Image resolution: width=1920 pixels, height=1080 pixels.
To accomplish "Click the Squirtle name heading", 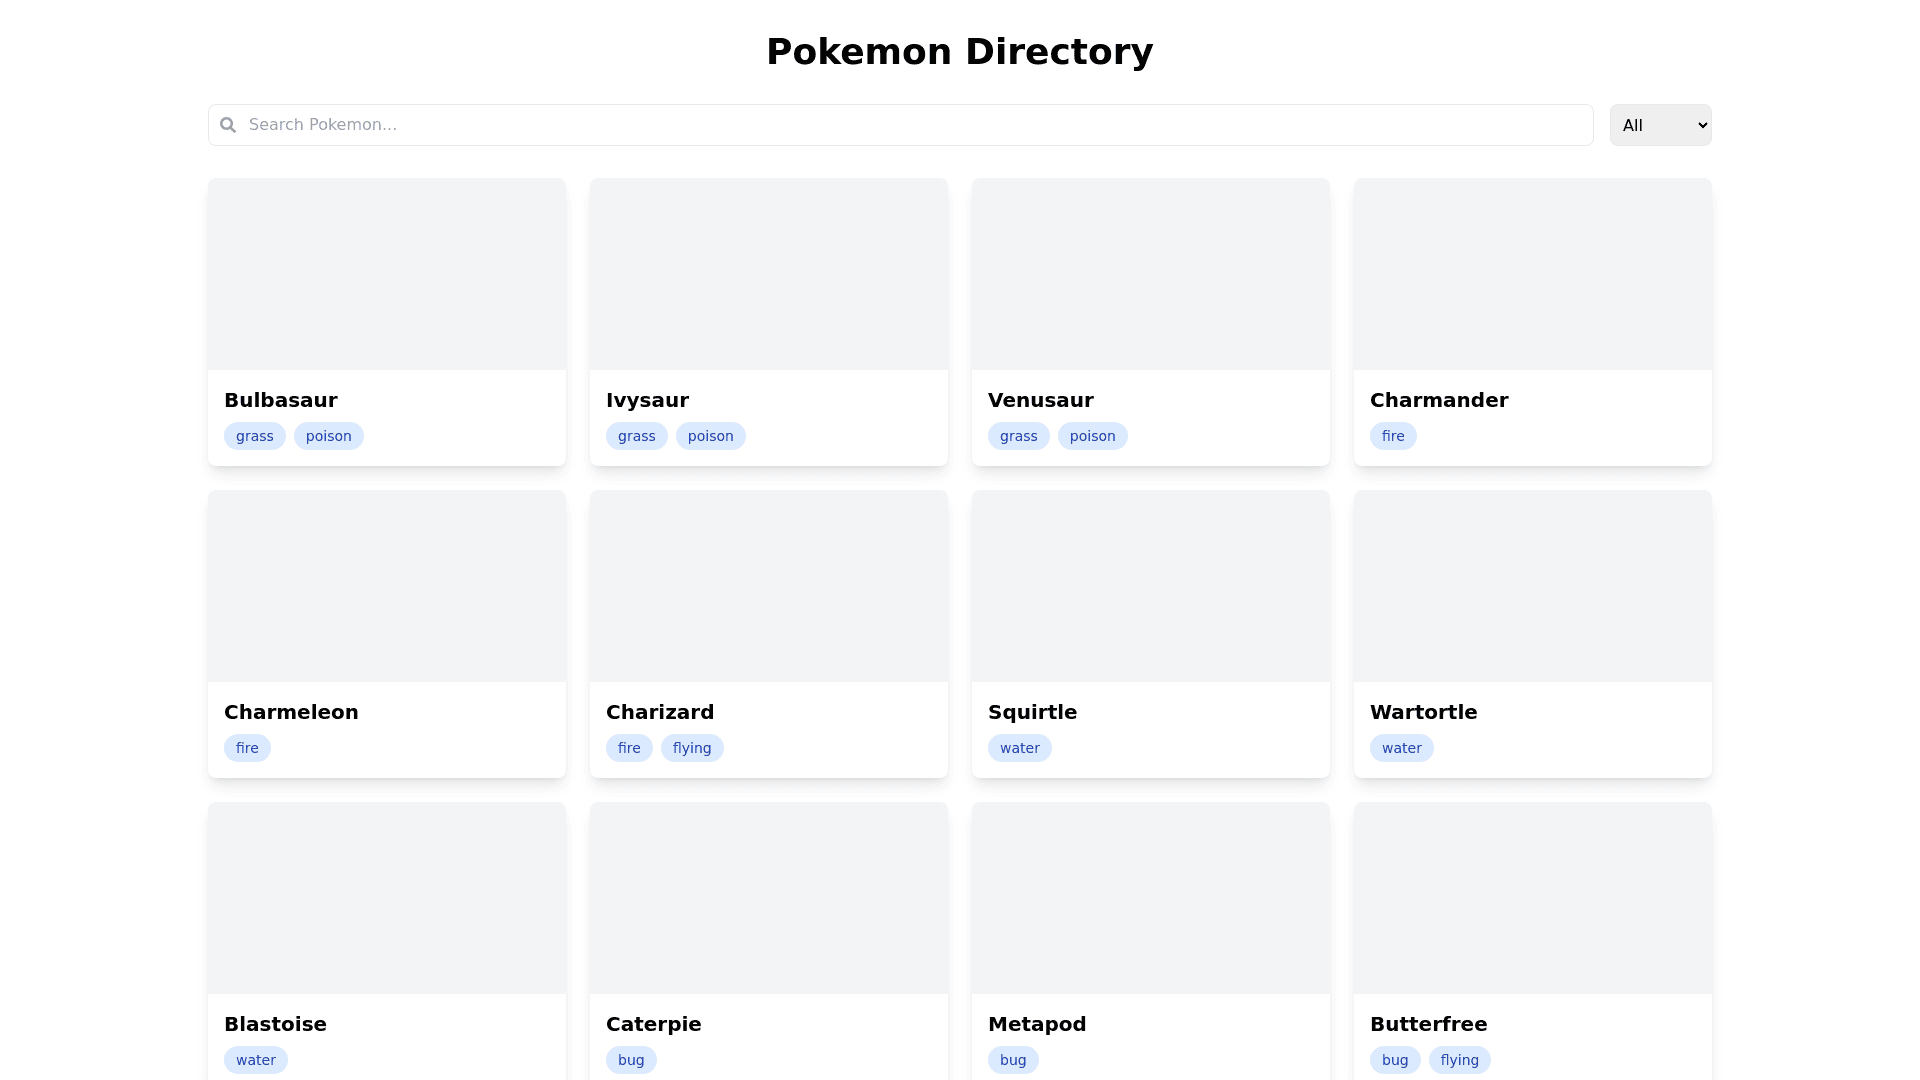I will [1032, 712].
